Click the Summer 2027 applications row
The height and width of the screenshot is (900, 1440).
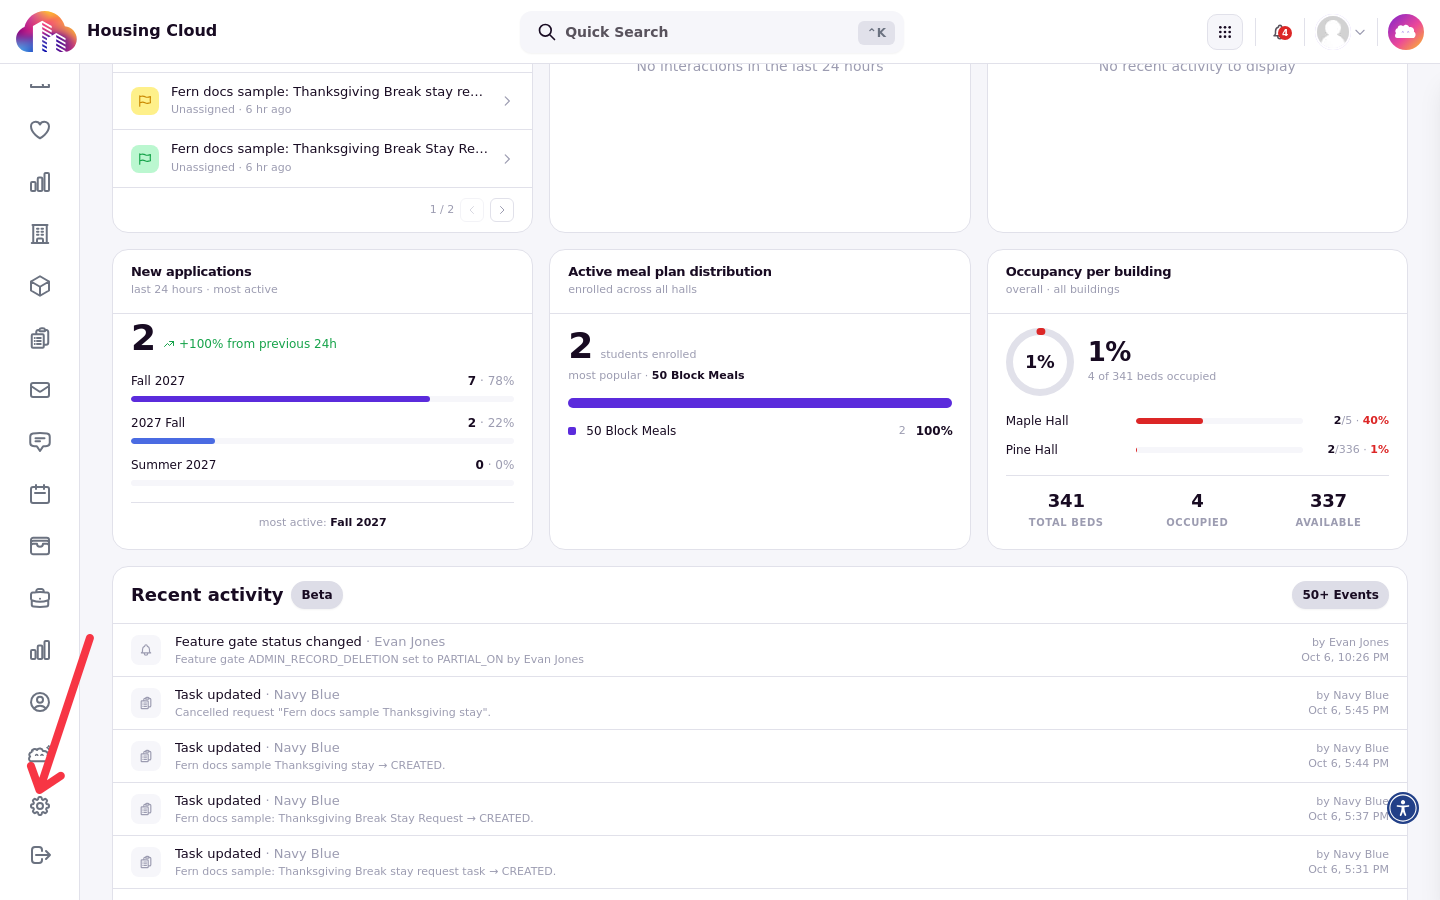[x=322, y=471]
